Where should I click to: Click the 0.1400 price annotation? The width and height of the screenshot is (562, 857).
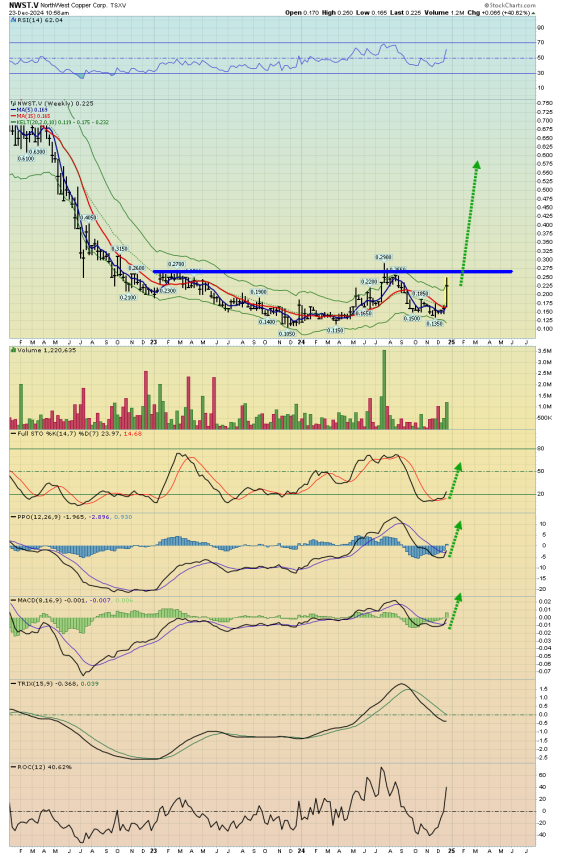267,322
